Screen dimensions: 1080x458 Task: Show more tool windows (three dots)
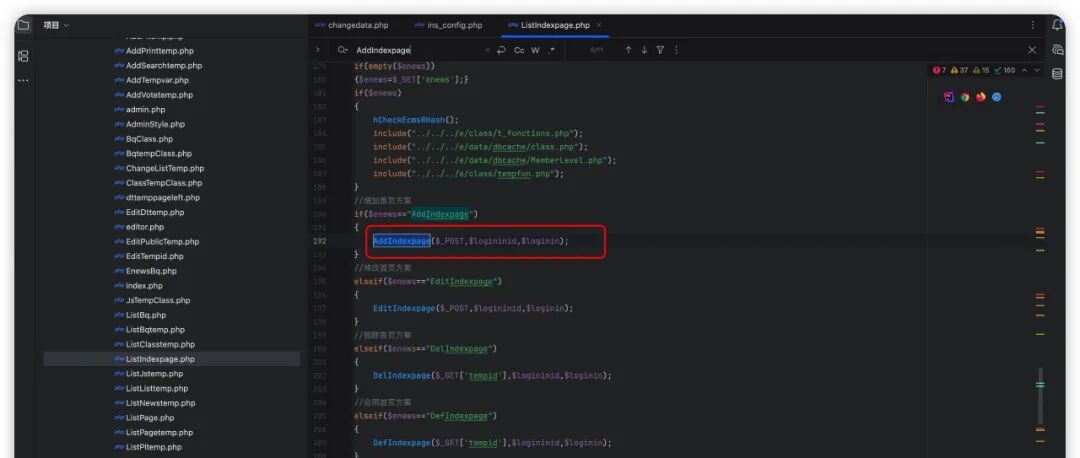pyautogui.click(x=23, y=81)
